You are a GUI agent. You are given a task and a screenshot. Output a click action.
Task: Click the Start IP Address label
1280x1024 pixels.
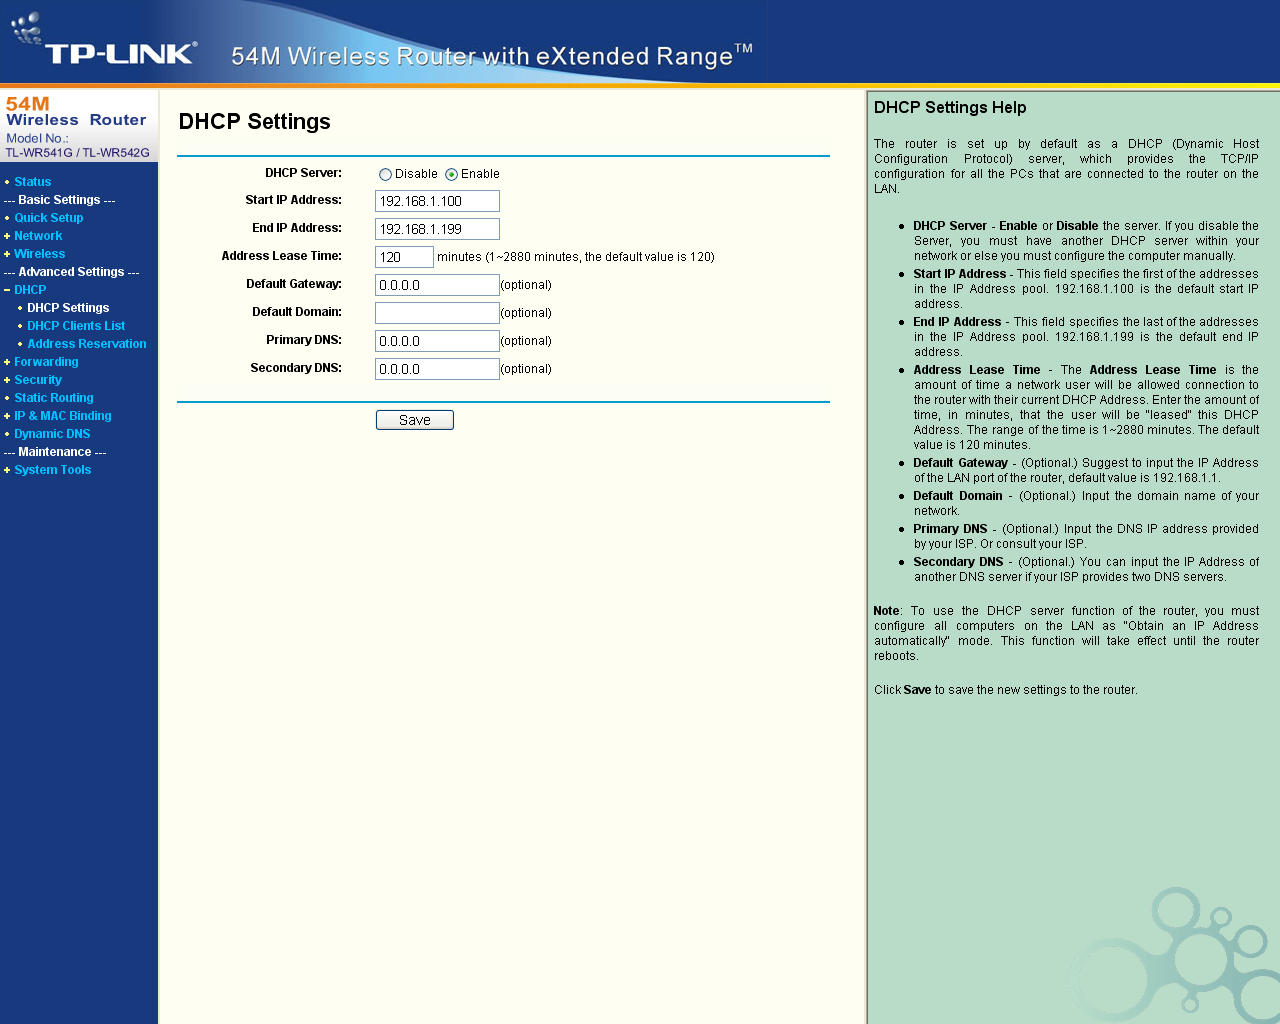(294, 200)
